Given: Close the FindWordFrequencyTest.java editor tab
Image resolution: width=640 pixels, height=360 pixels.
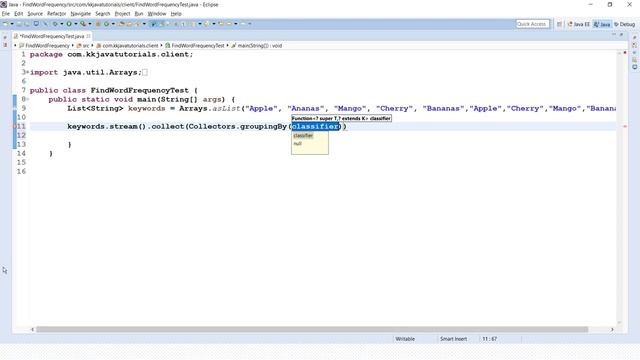Looking at the screenshot, I should [x=88, y=36].
